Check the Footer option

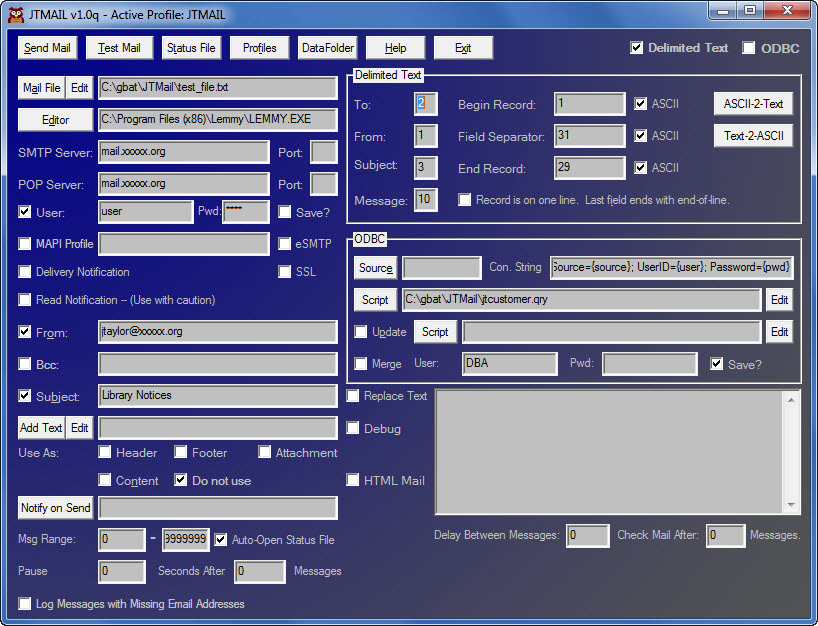[181, 452]
